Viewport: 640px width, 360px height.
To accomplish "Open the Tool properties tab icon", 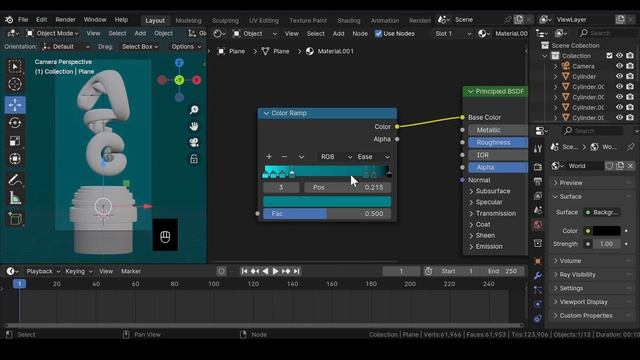I will click(x=538, y=148).
